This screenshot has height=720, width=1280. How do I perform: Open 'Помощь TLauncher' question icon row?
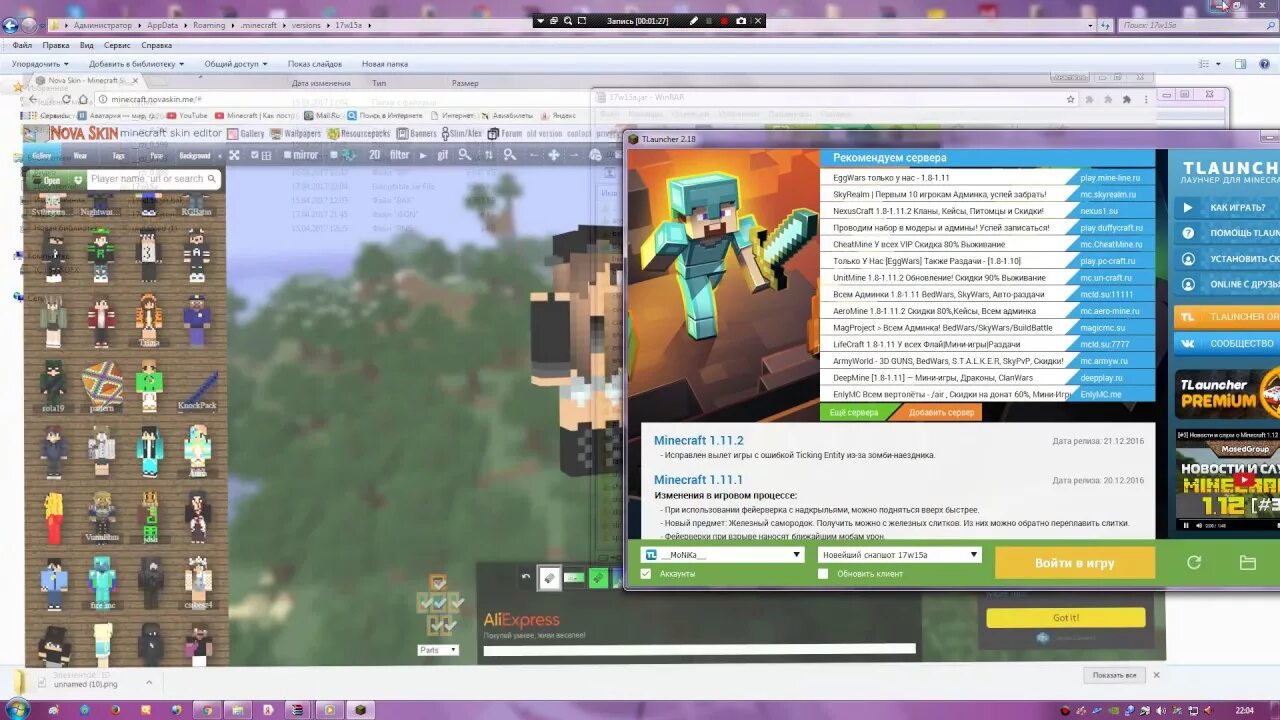[x=1227, y=233]
